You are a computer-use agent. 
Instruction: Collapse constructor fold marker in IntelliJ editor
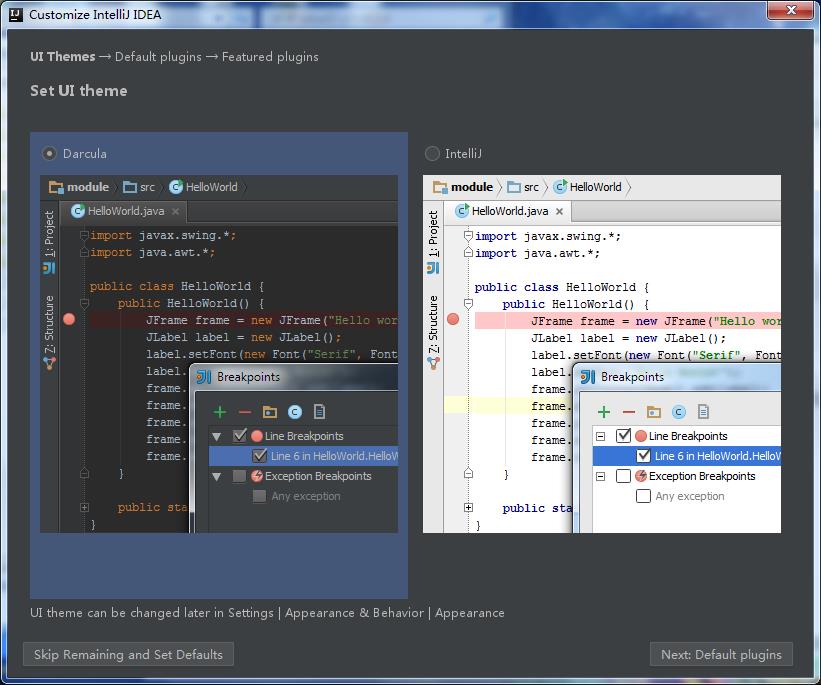(469, 304)
